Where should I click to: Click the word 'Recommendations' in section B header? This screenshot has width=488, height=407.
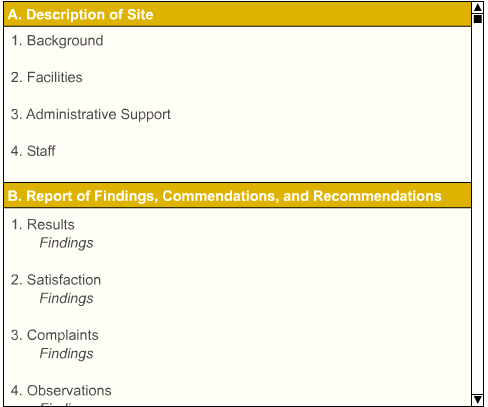[378, 196]
